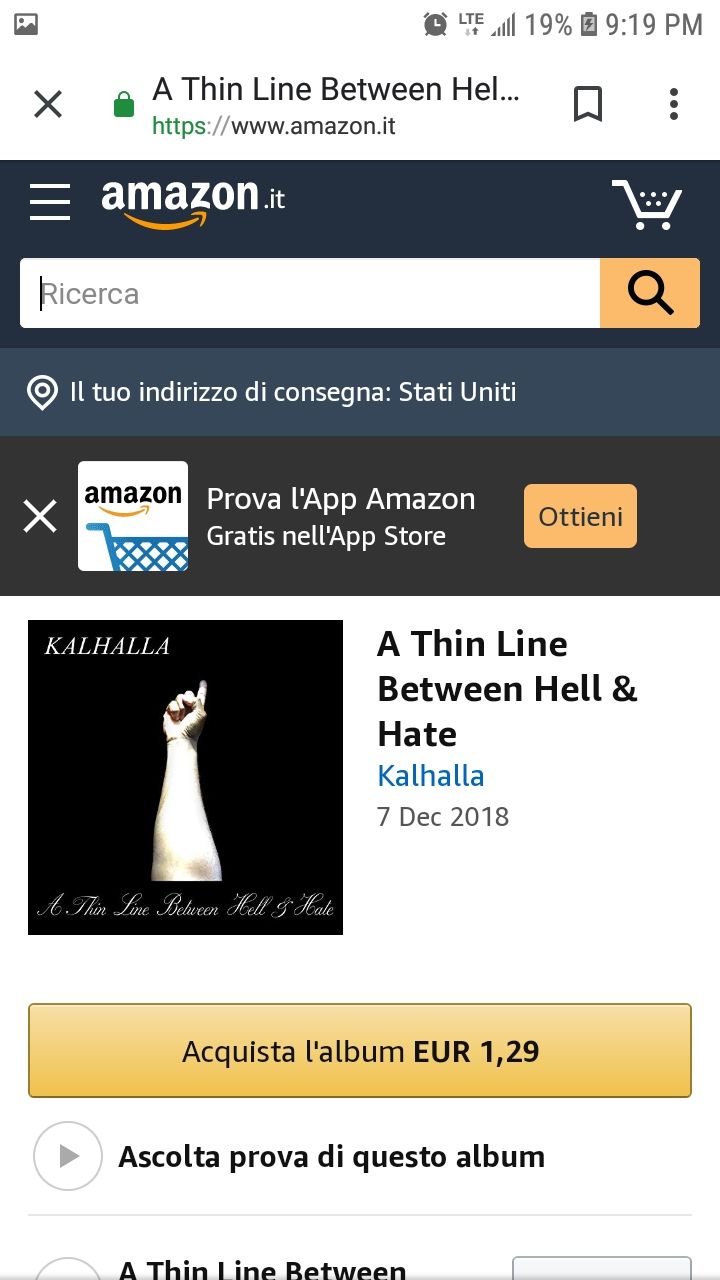Screen dimensions: 720x1280
Task: Dismiss the Amazon App banner
Action: pyautogui.click(x=40, y=516)
